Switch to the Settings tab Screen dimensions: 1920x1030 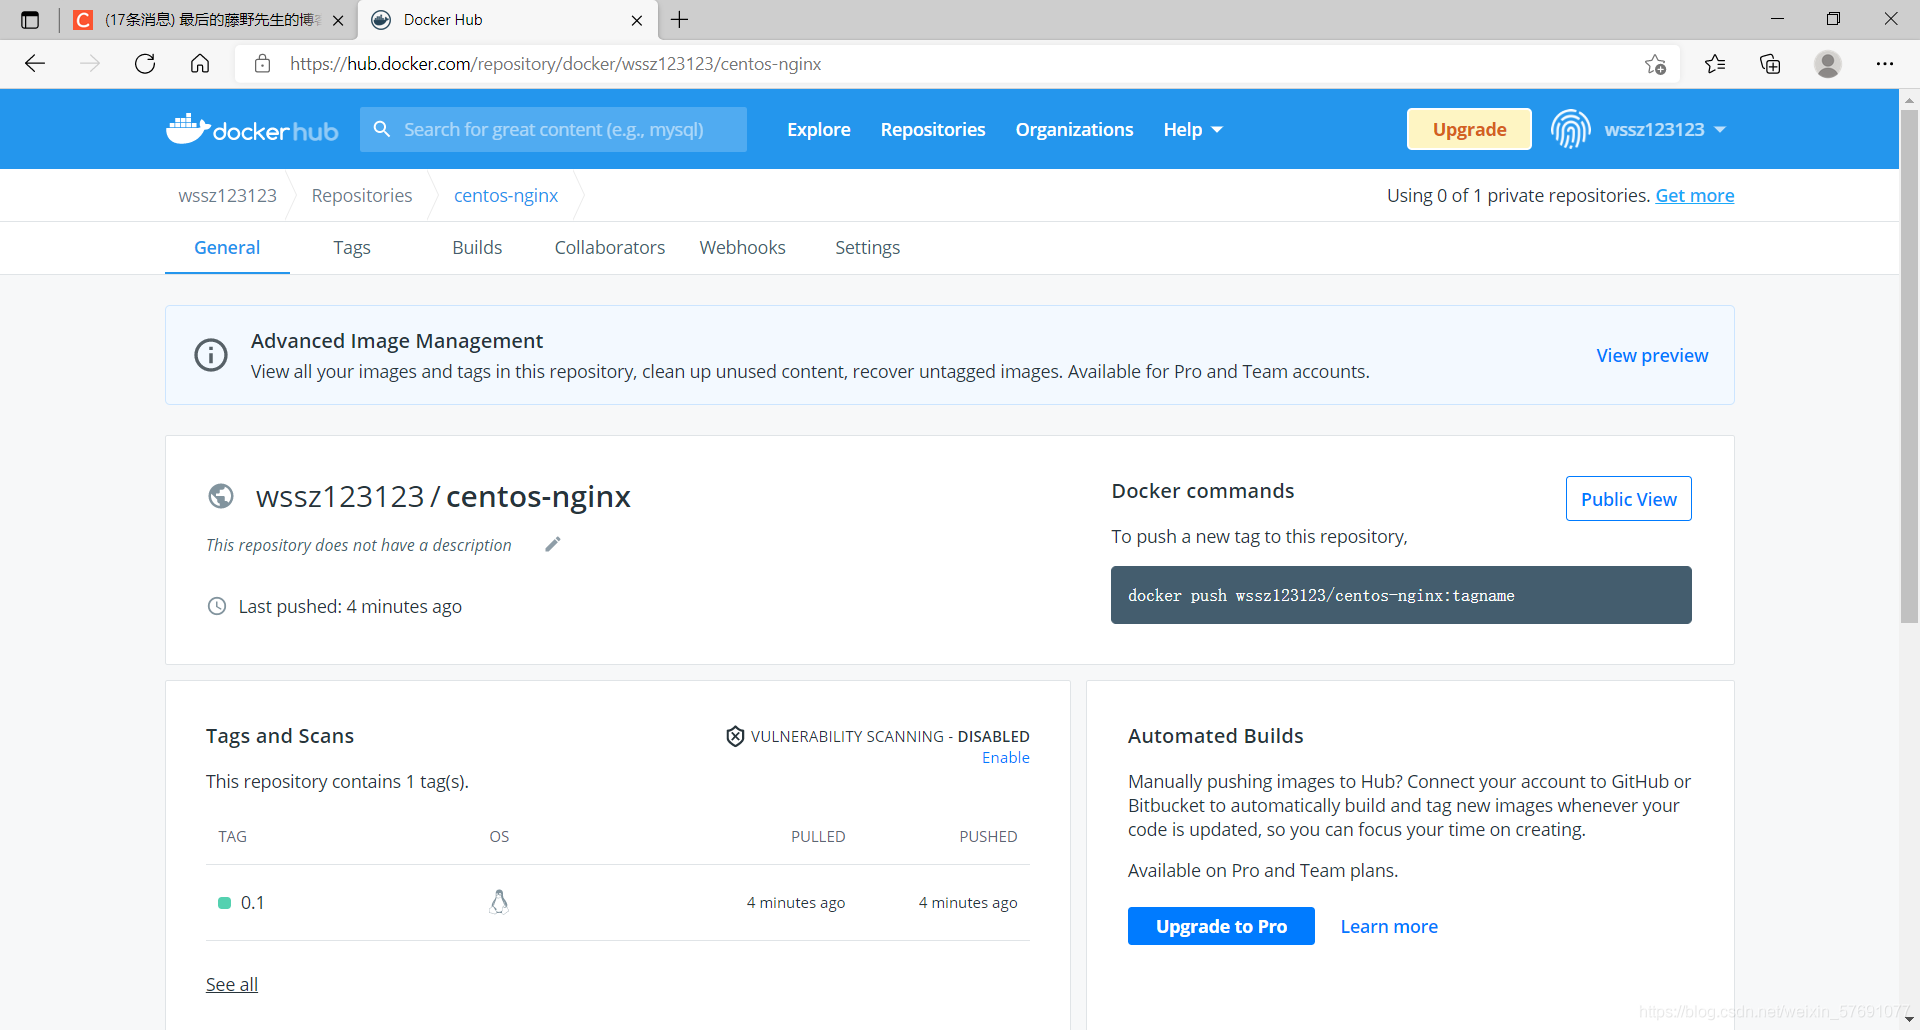[867, 247]
